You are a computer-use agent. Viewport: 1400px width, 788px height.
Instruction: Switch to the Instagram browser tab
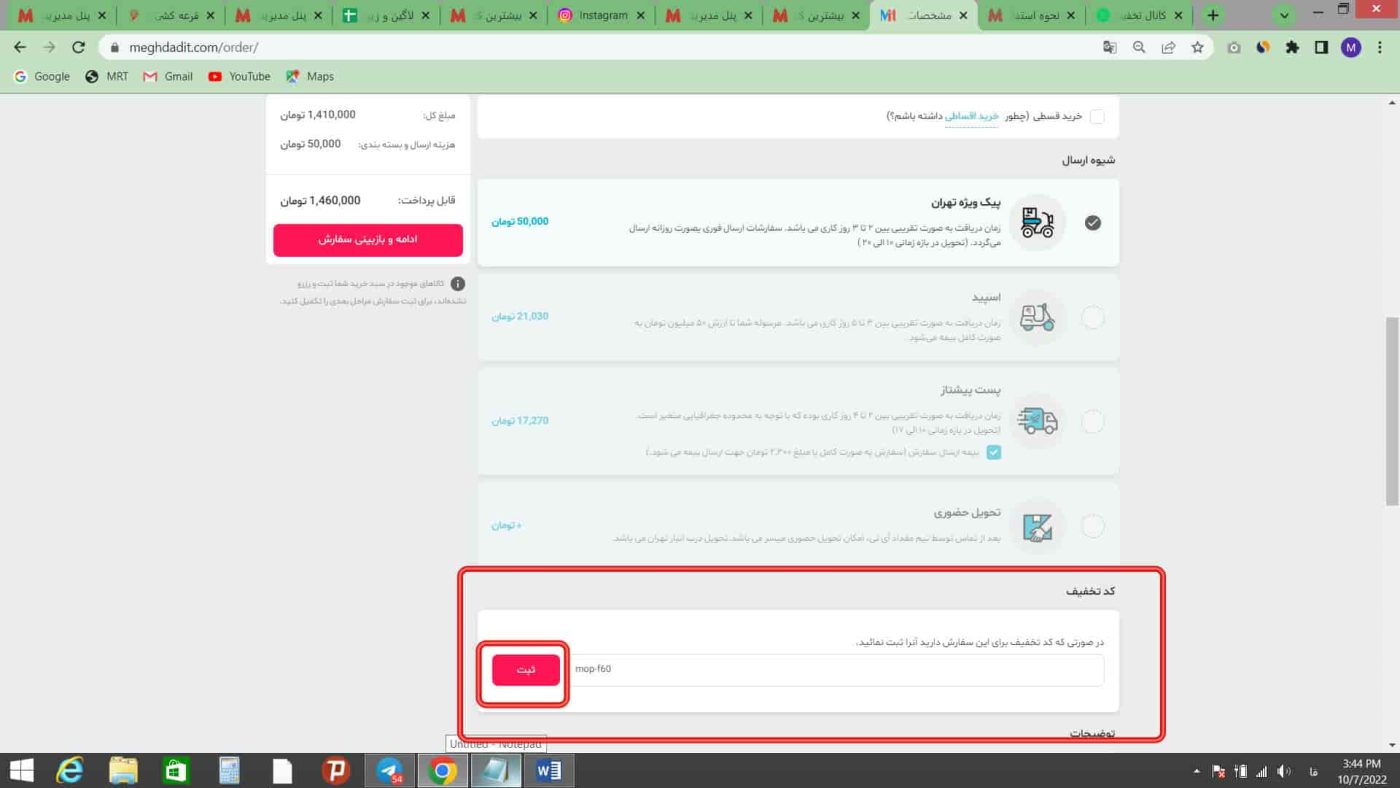click(x=597, y=15)
